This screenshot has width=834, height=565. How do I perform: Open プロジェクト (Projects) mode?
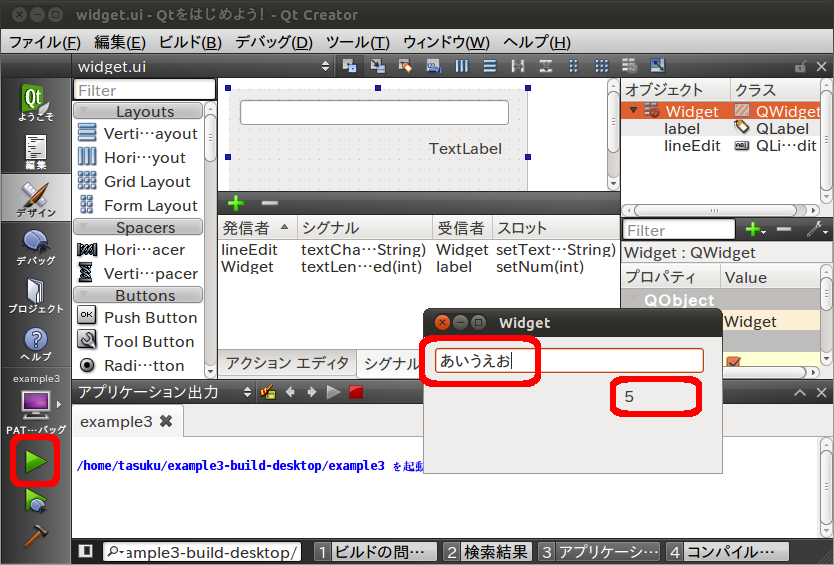(36, 296)
